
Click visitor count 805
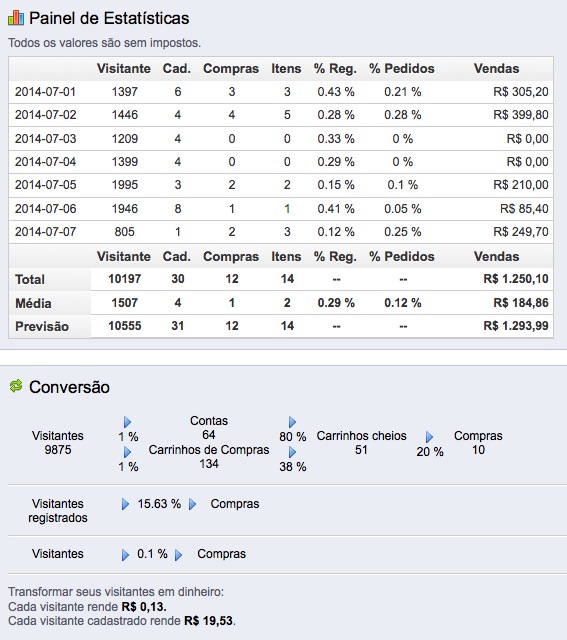point(125,232)
